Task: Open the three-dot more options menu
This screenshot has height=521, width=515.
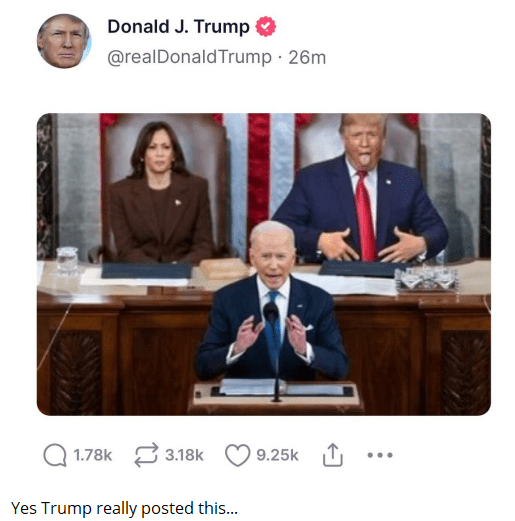Action: pyautogui.click(x=380, y=455)
